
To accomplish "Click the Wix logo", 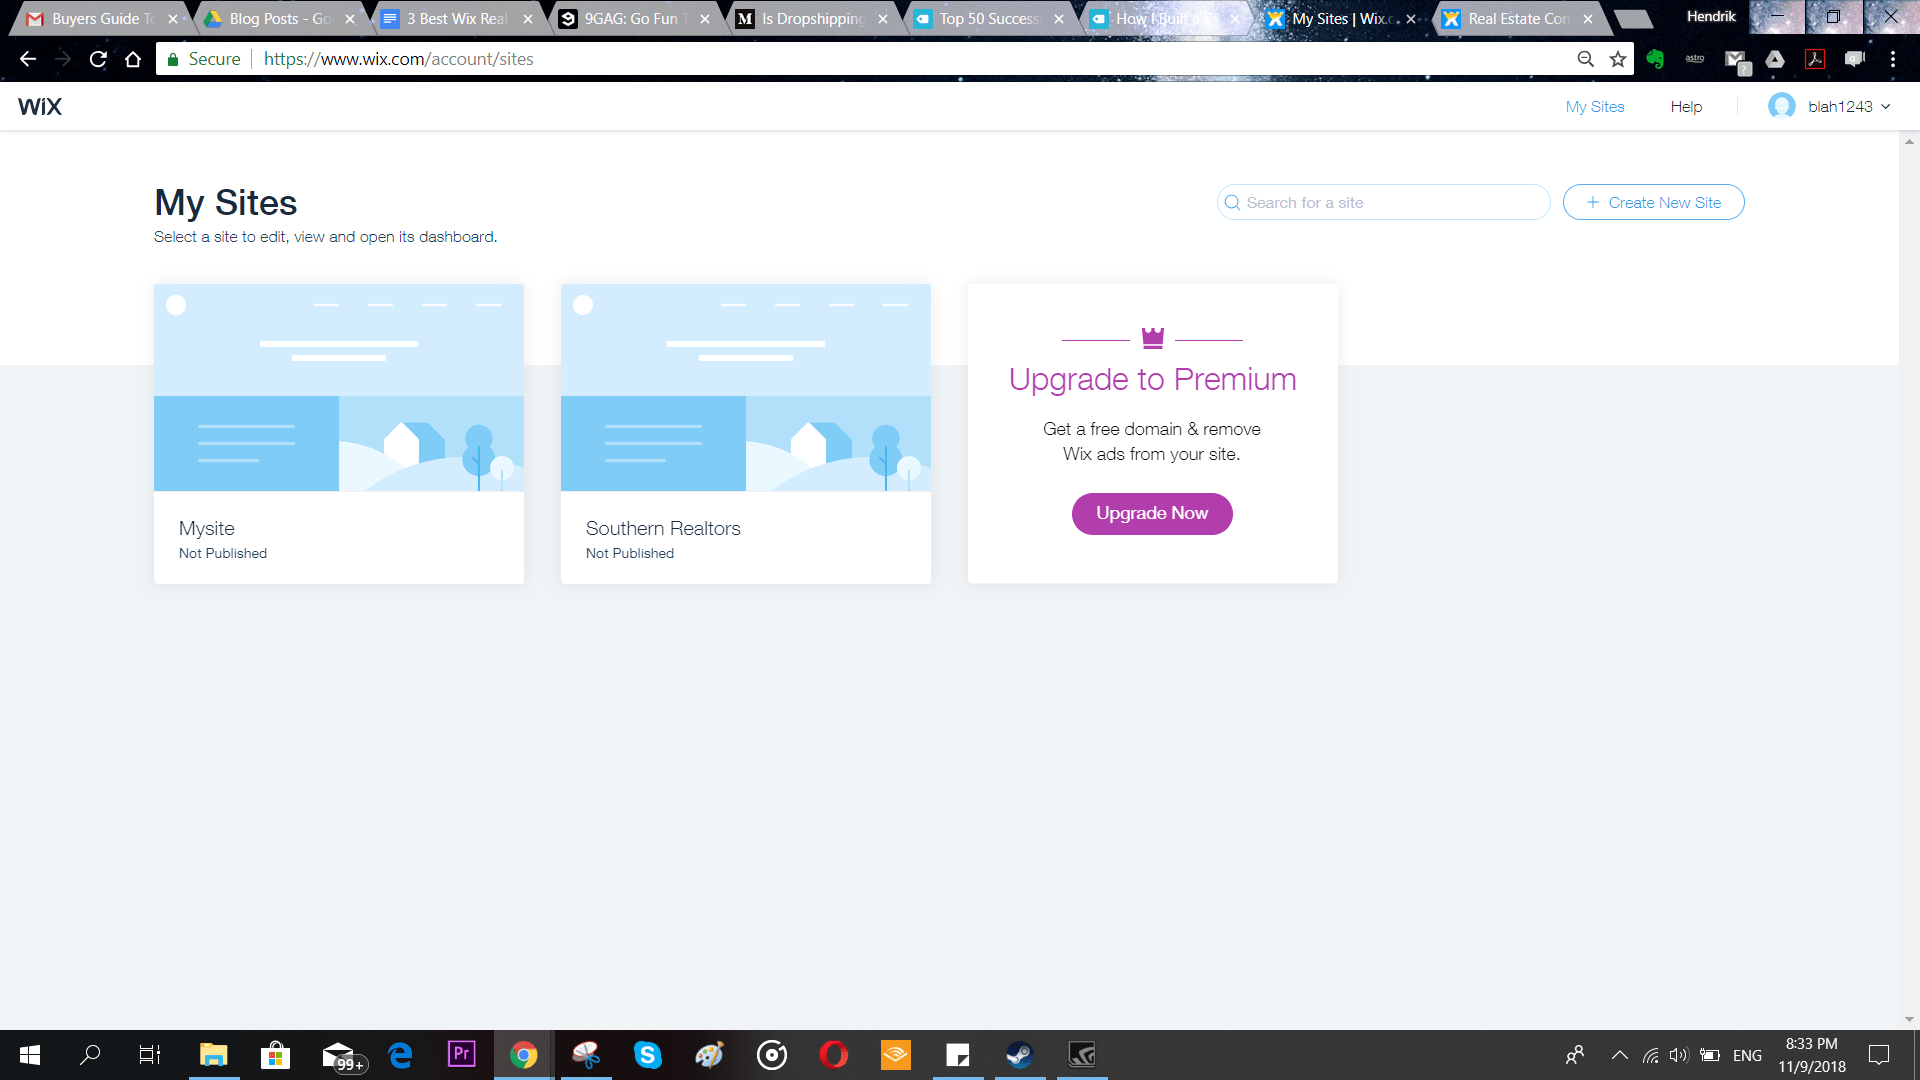I will (40, 107).
